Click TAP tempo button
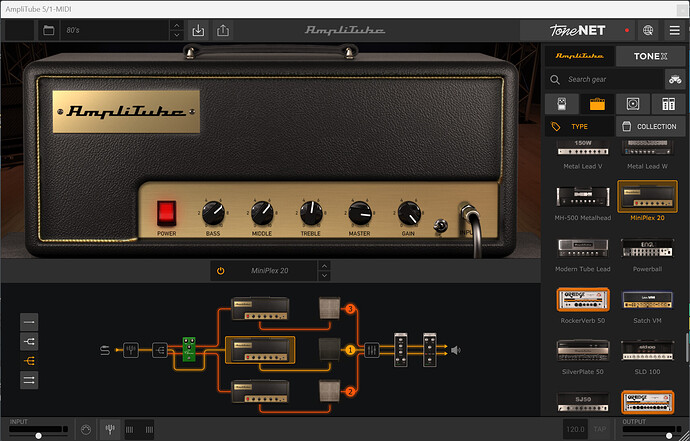This screenshot has height=441, width=690. [x=599, y=429]
